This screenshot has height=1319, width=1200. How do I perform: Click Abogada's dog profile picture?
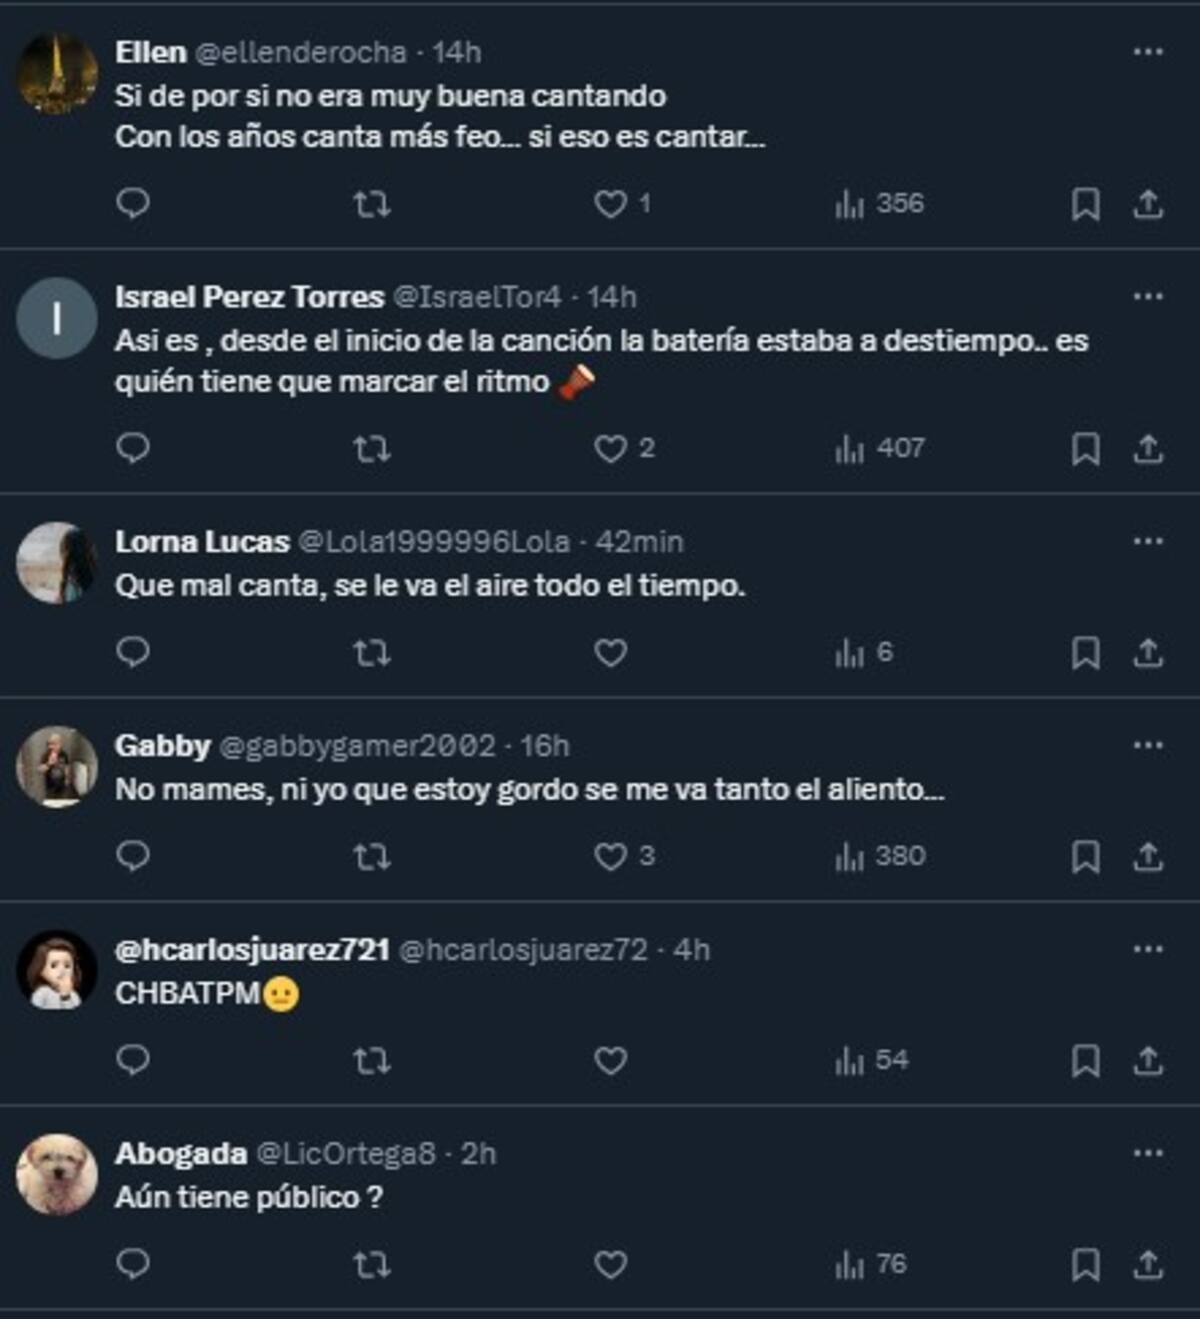click(x=57, y=1175)
